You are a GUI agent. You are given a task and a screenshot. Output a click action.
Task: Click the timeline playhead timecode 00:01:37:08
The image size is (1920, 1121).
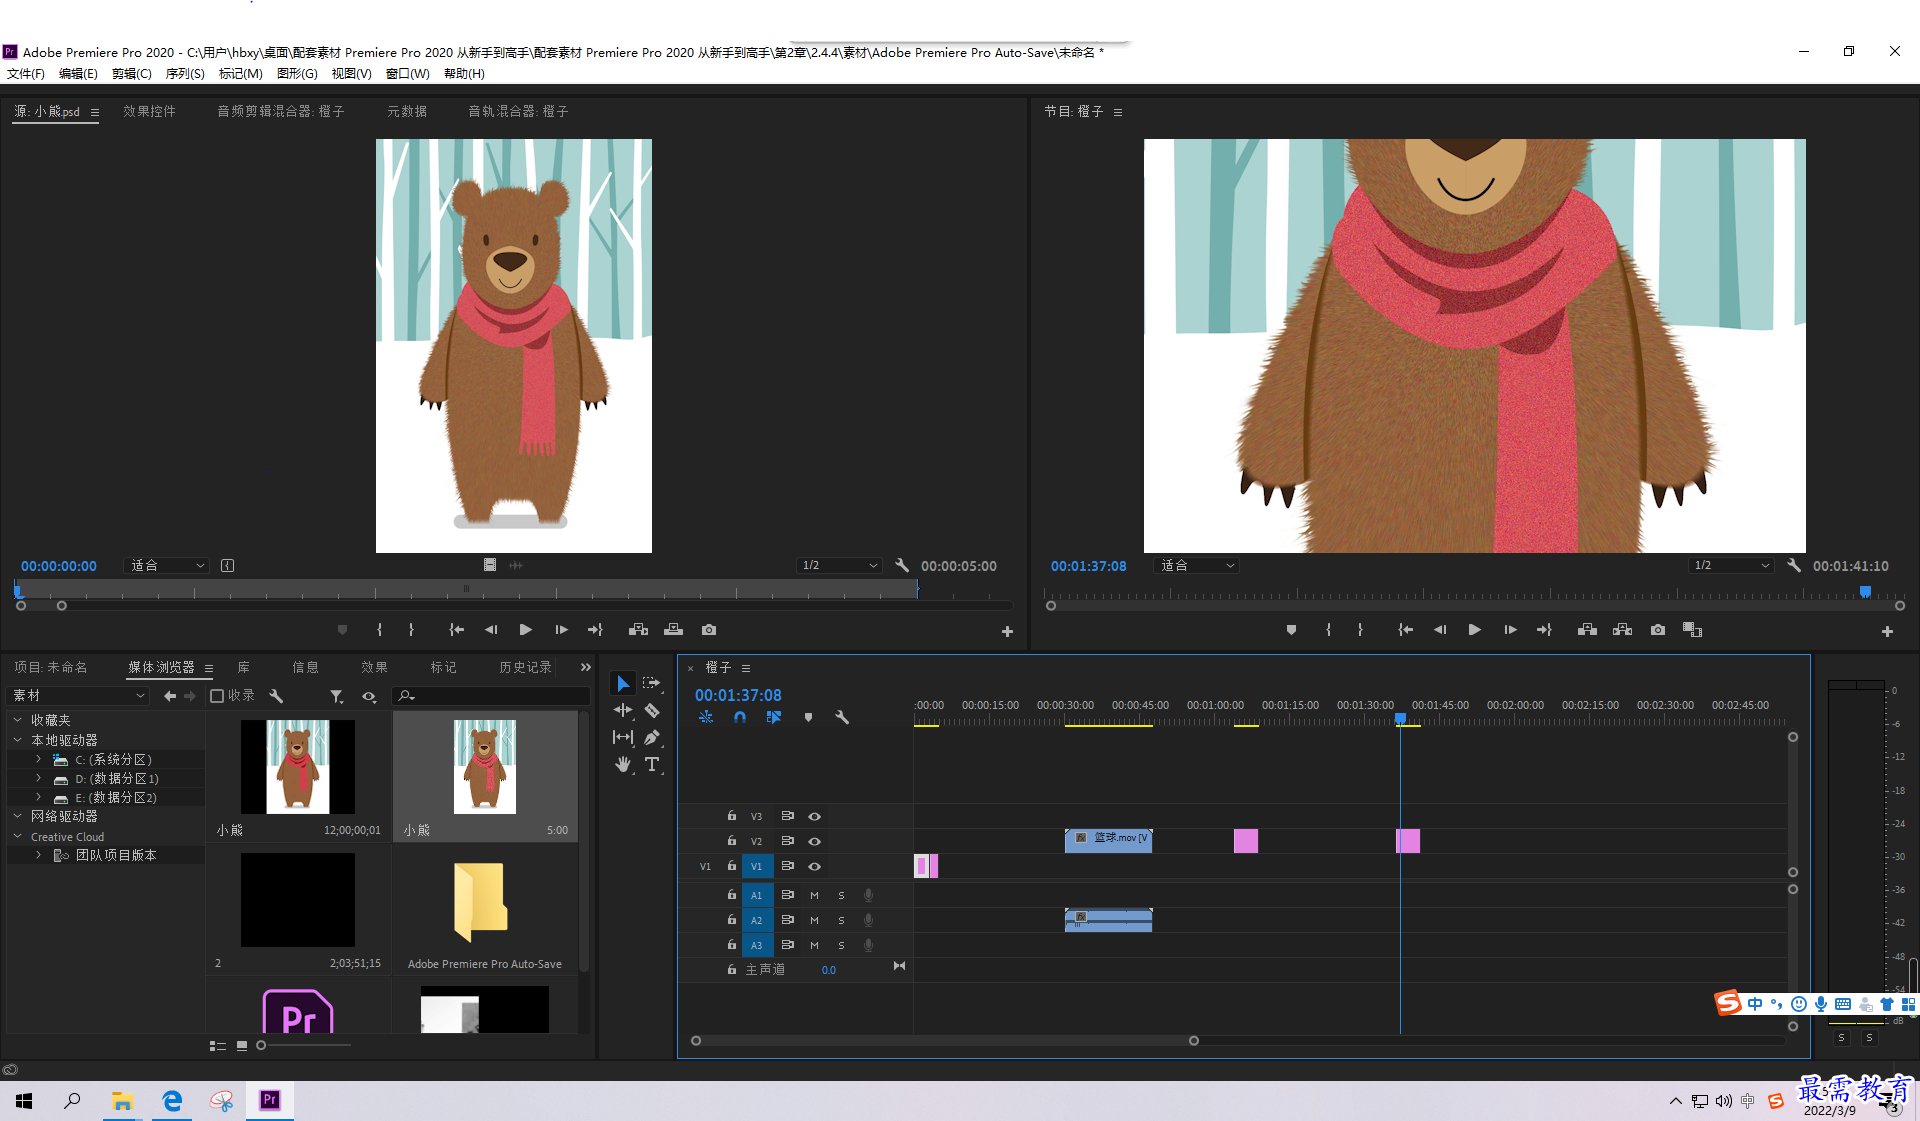738,695
